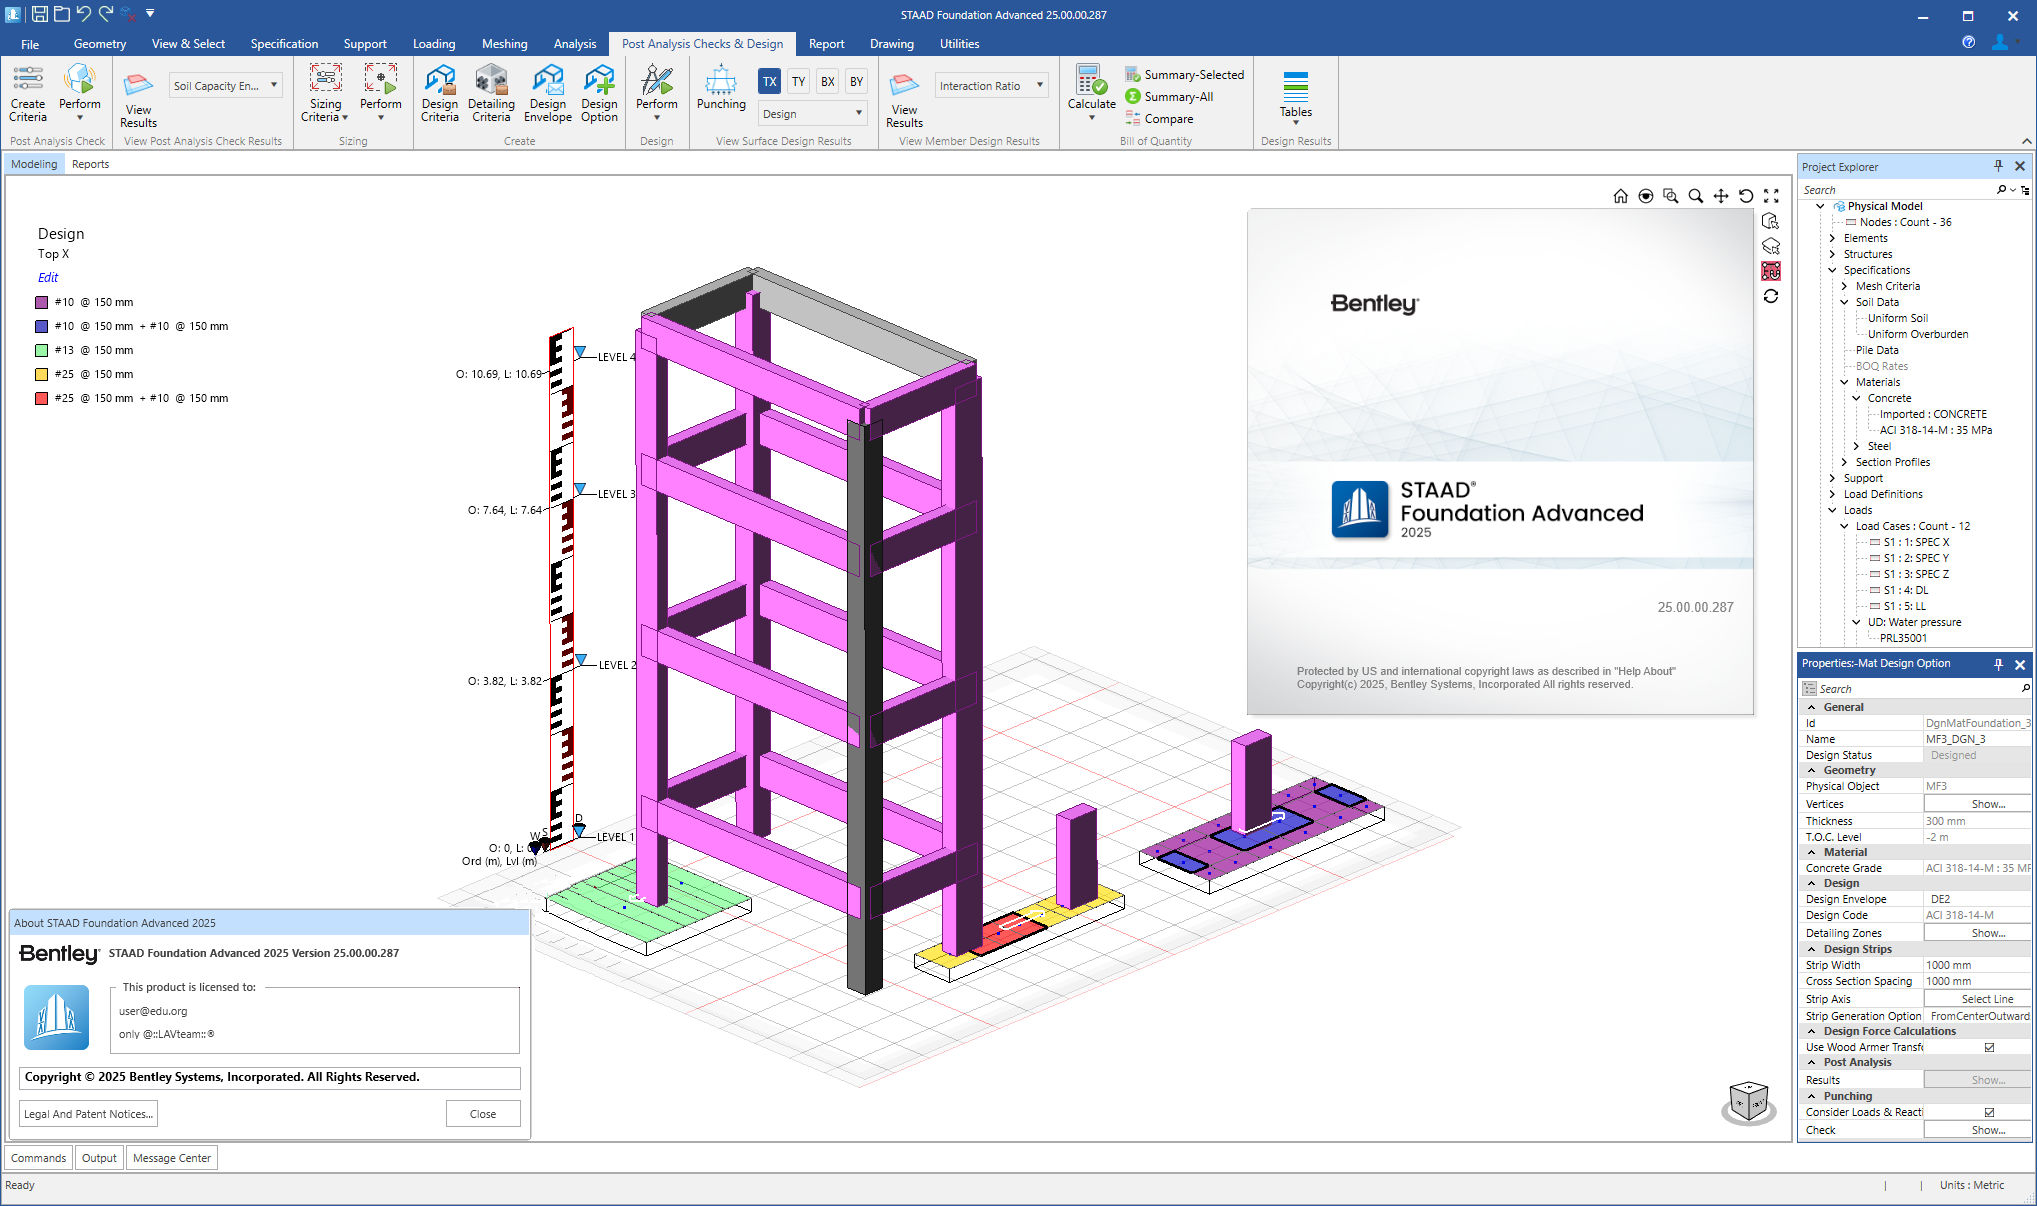This screenshot has height=1206, width=2037.
Task: Select the green #13 rebar legend swatch
Action: [41, 350]
